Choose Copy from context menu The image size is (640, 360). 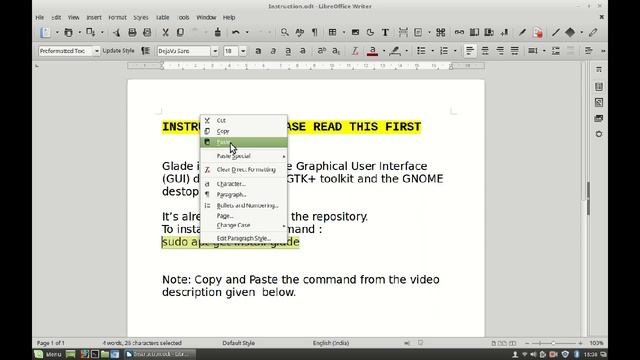click(x=244, y=131)
